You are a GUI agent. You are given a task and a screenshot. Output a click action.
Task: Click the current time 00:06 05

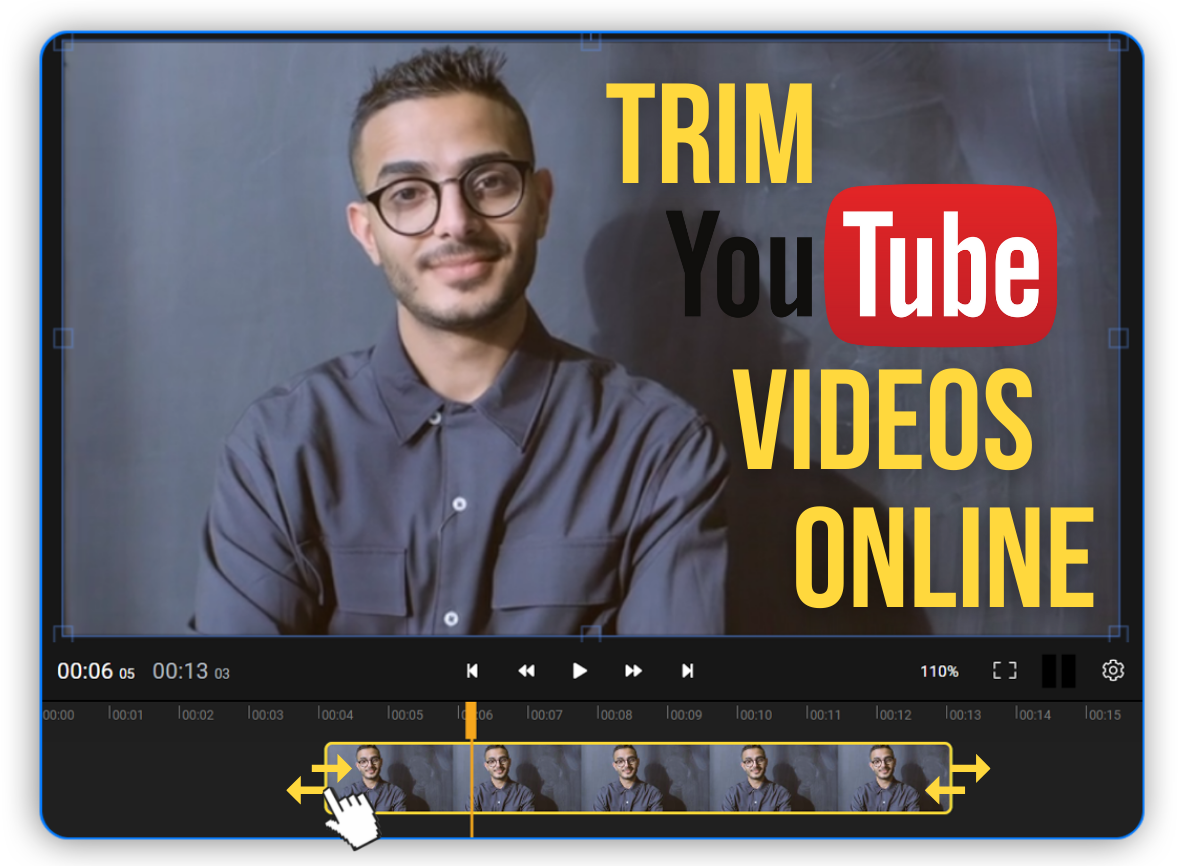point(96,671)
